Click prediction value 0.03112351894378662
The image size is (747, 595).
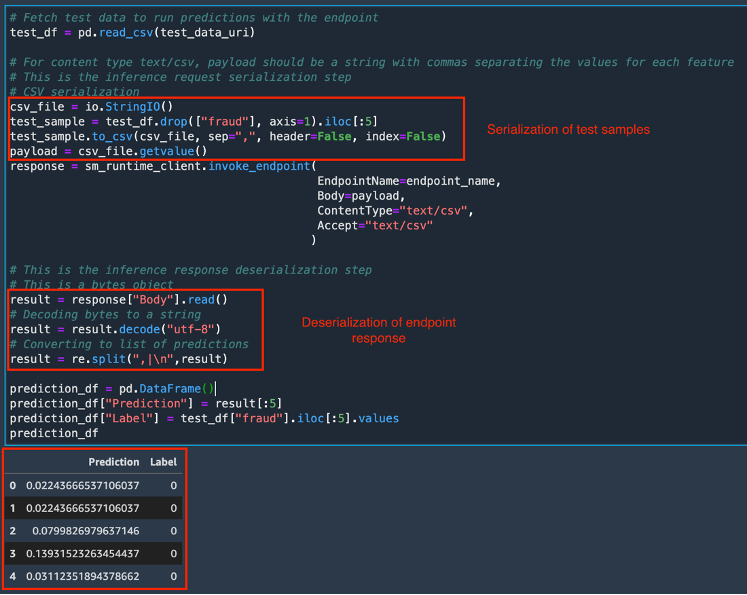82,576
